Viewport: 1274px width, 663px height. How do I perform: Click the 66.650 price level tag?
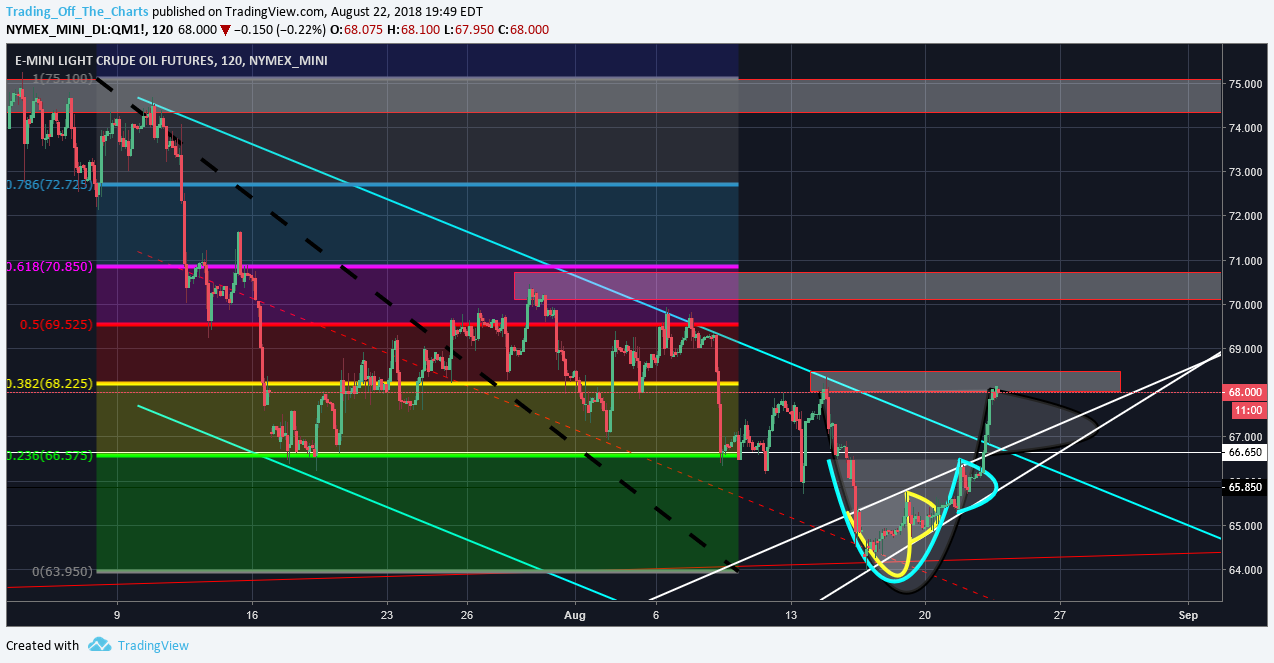[1247, 452]
